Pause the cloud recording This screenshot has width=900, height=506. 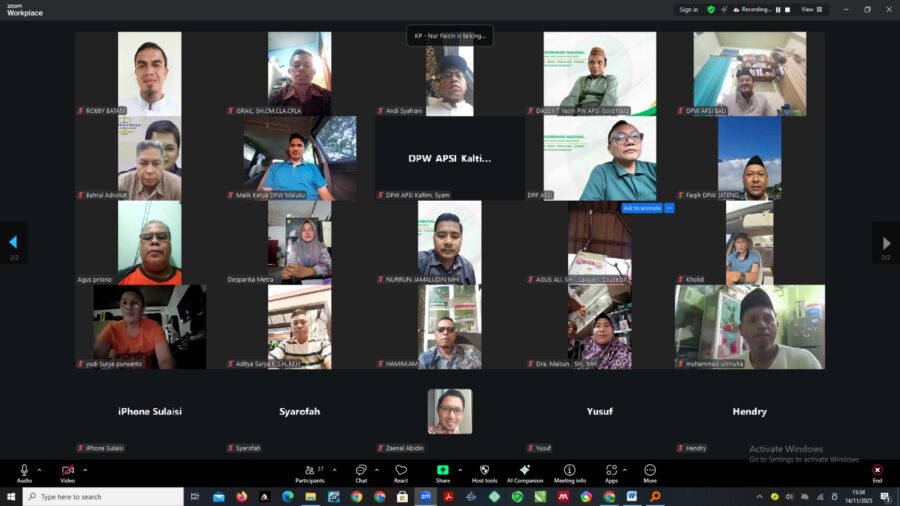pos(777,9)
